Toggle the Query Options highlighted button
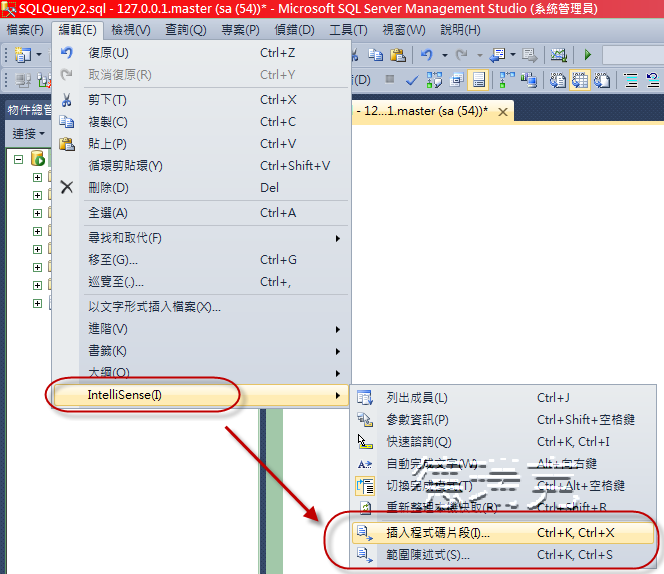664x574 pixels. pos(479,80)
